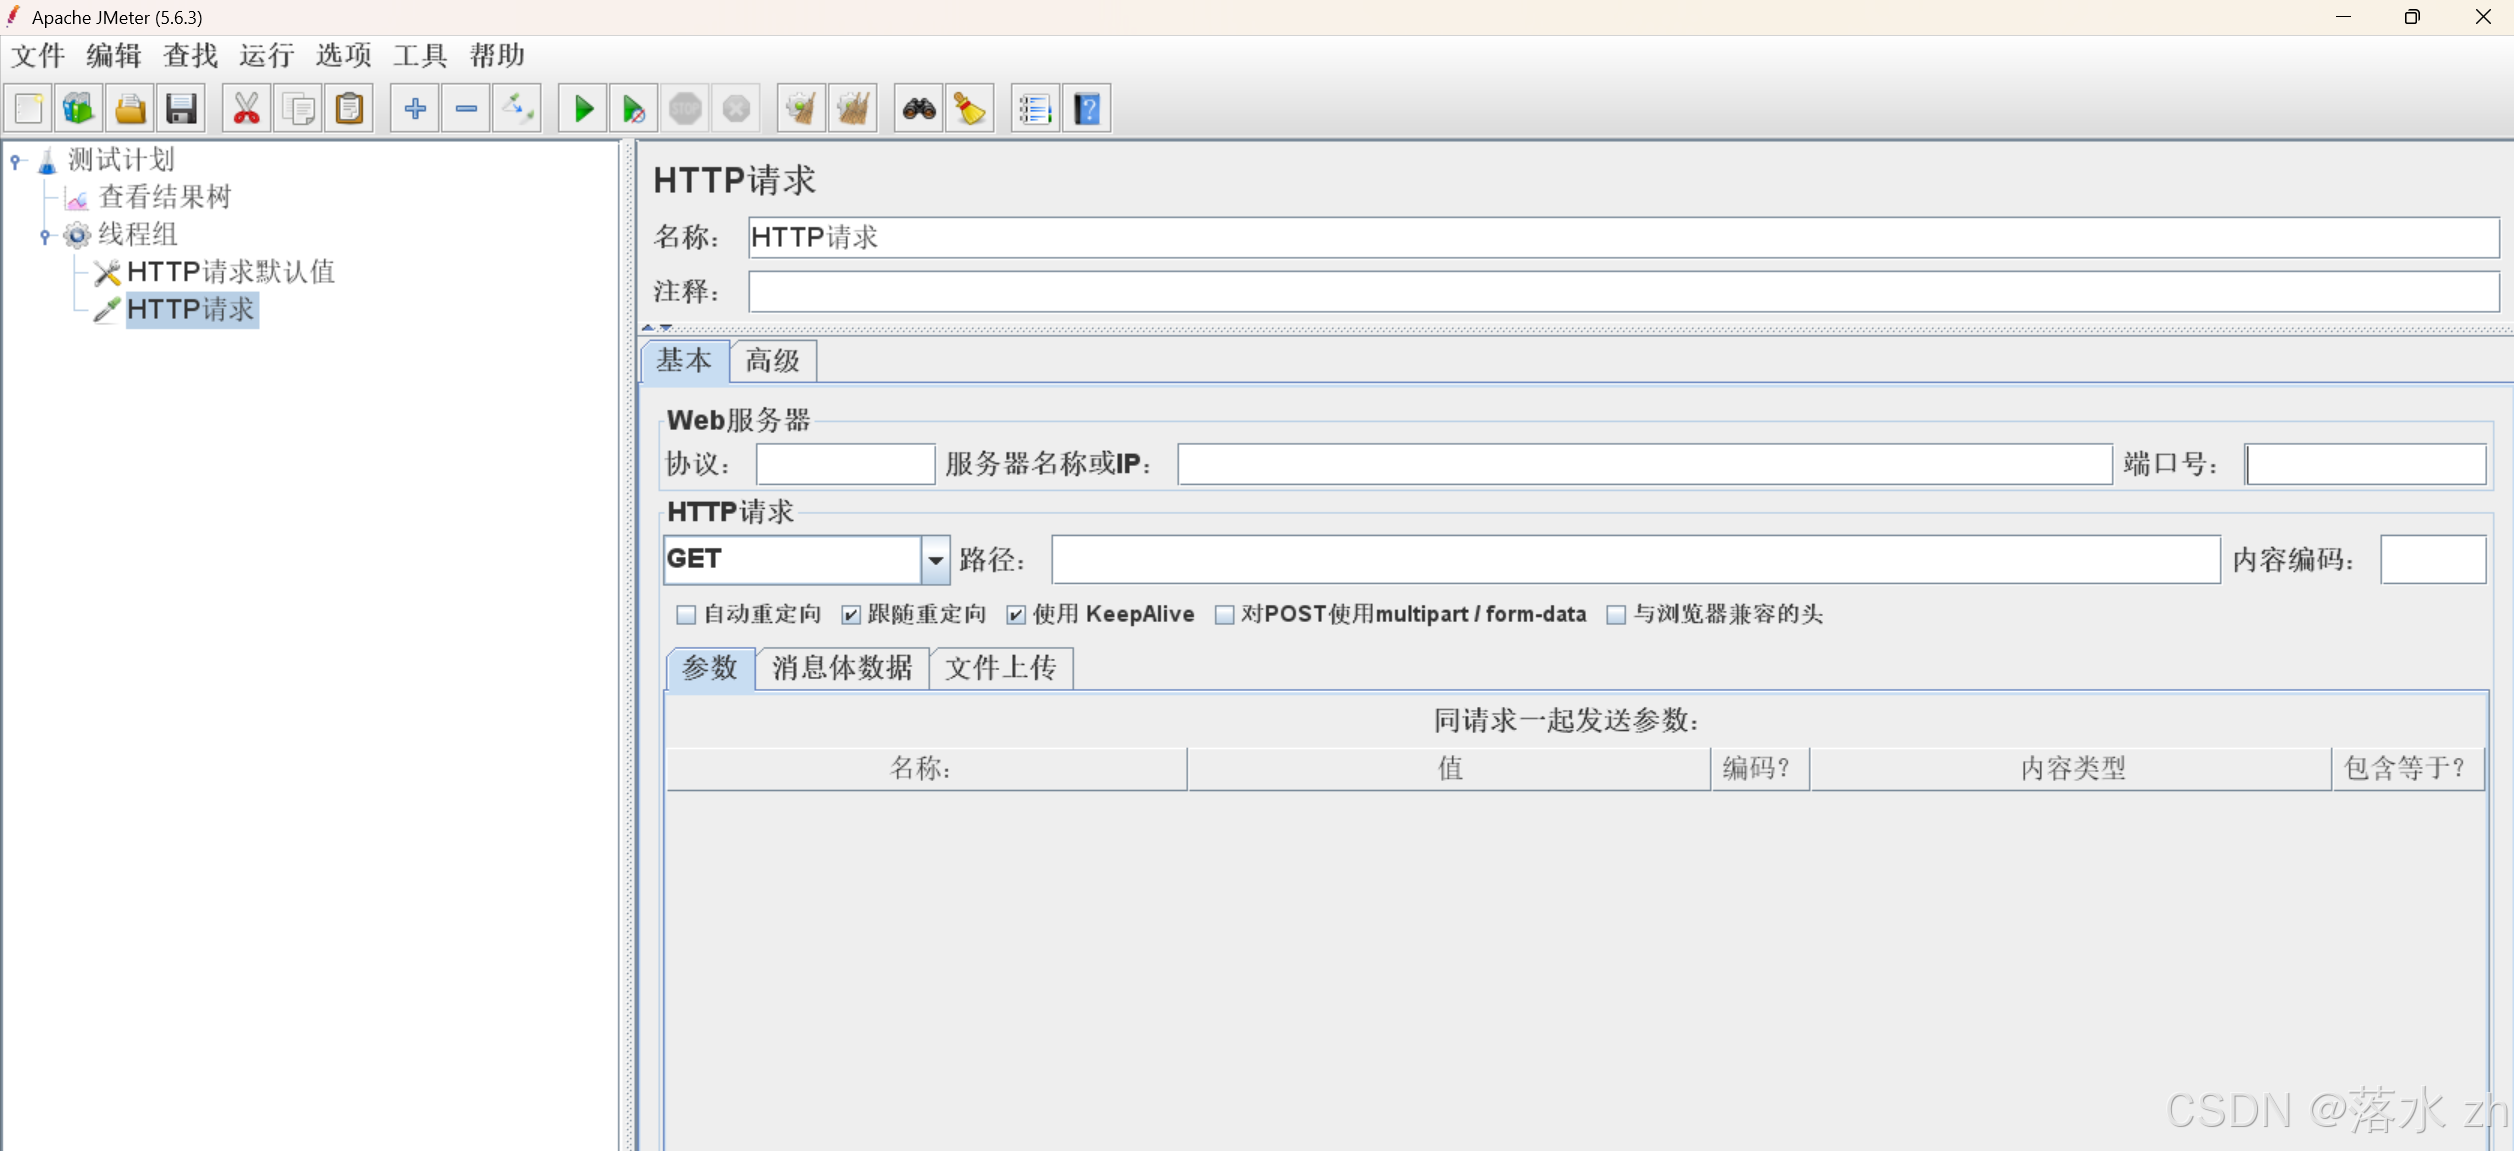Click the 编码? column header
Viewport: 2514px width, 1151px height.
click(x=1760, y=769)
